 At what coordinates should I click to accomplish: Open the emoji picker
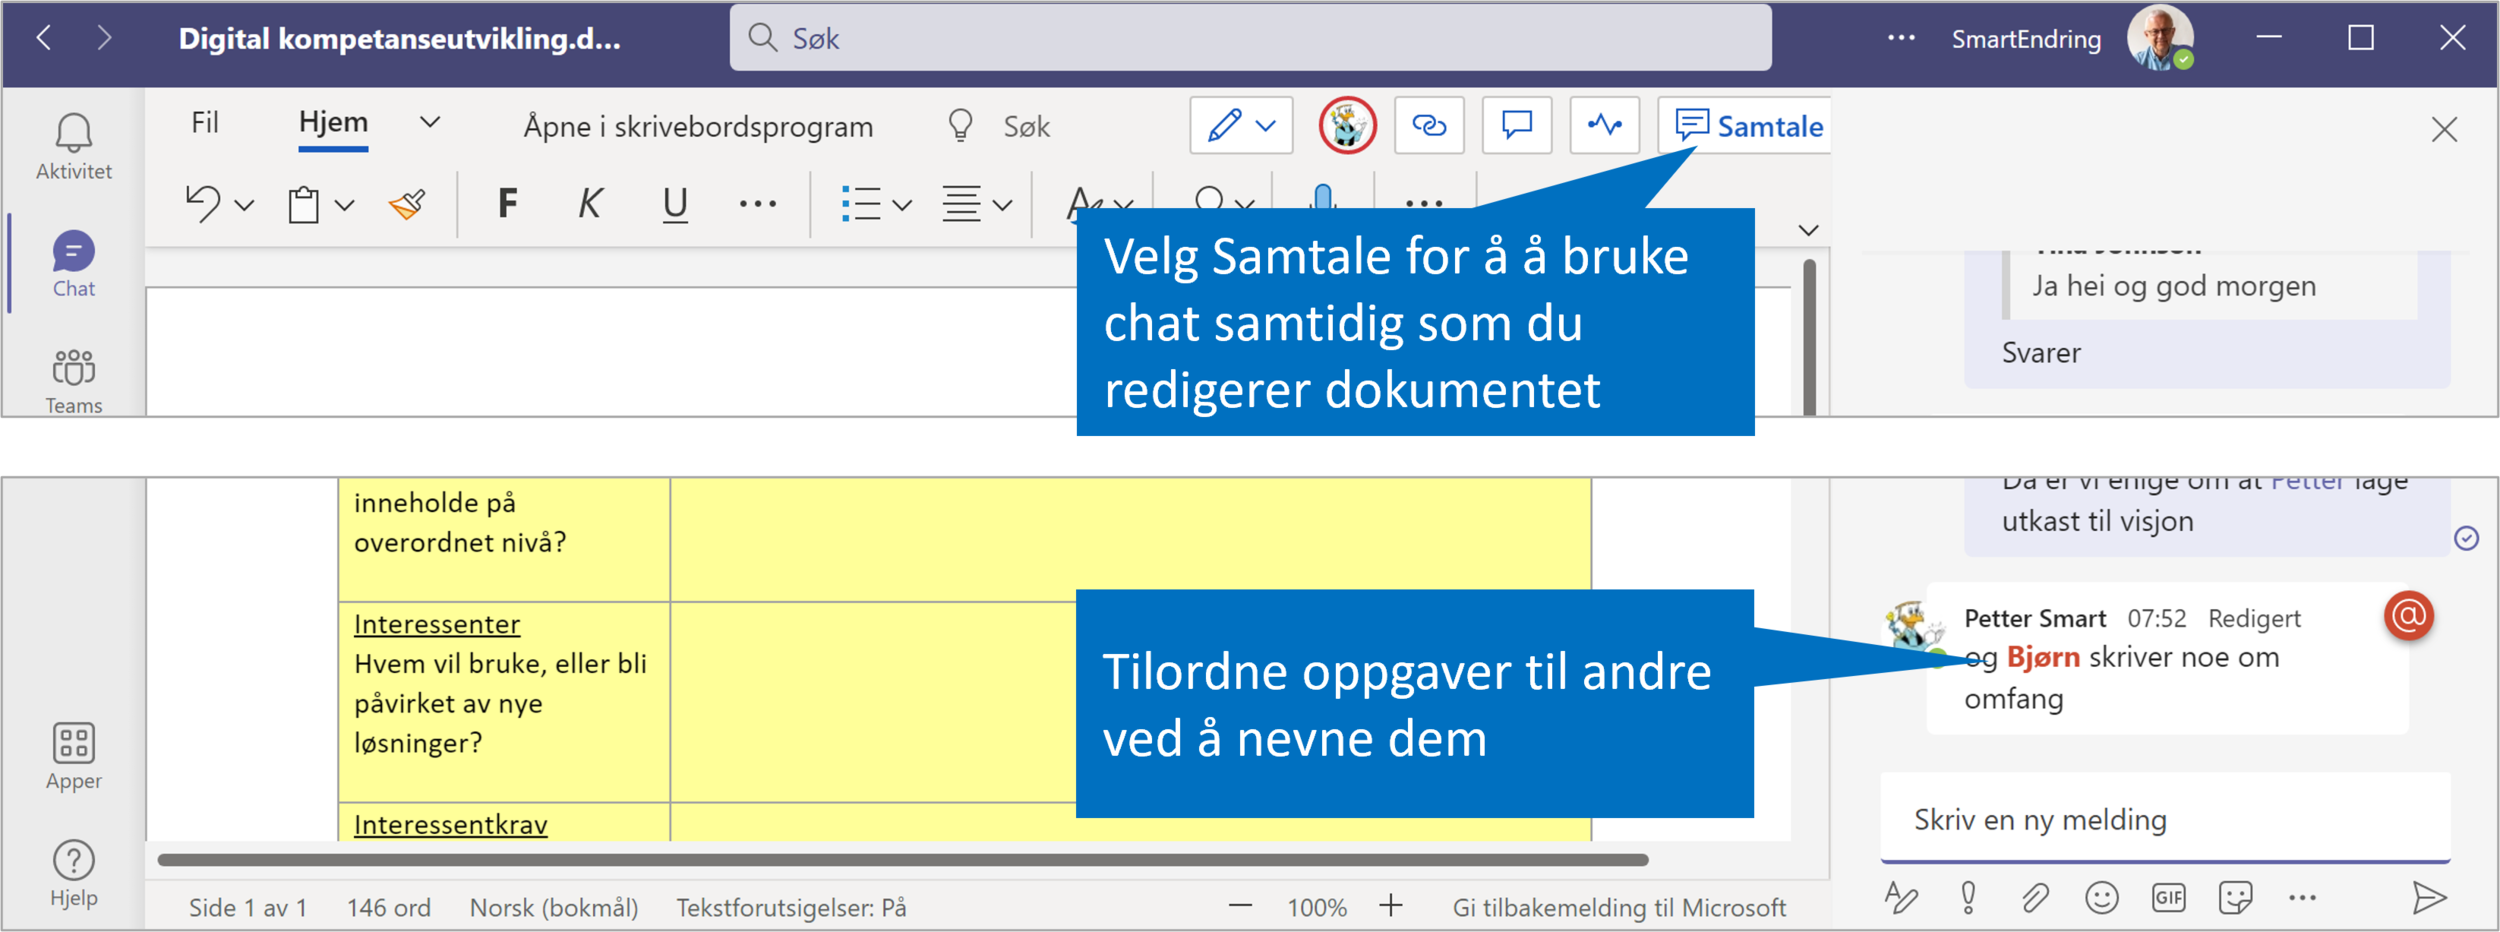coord(2102,897)
